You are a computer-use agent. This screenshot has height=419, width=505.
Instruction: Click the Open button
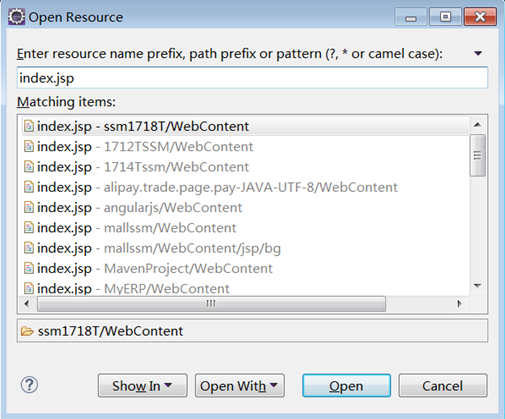(346, 386)
